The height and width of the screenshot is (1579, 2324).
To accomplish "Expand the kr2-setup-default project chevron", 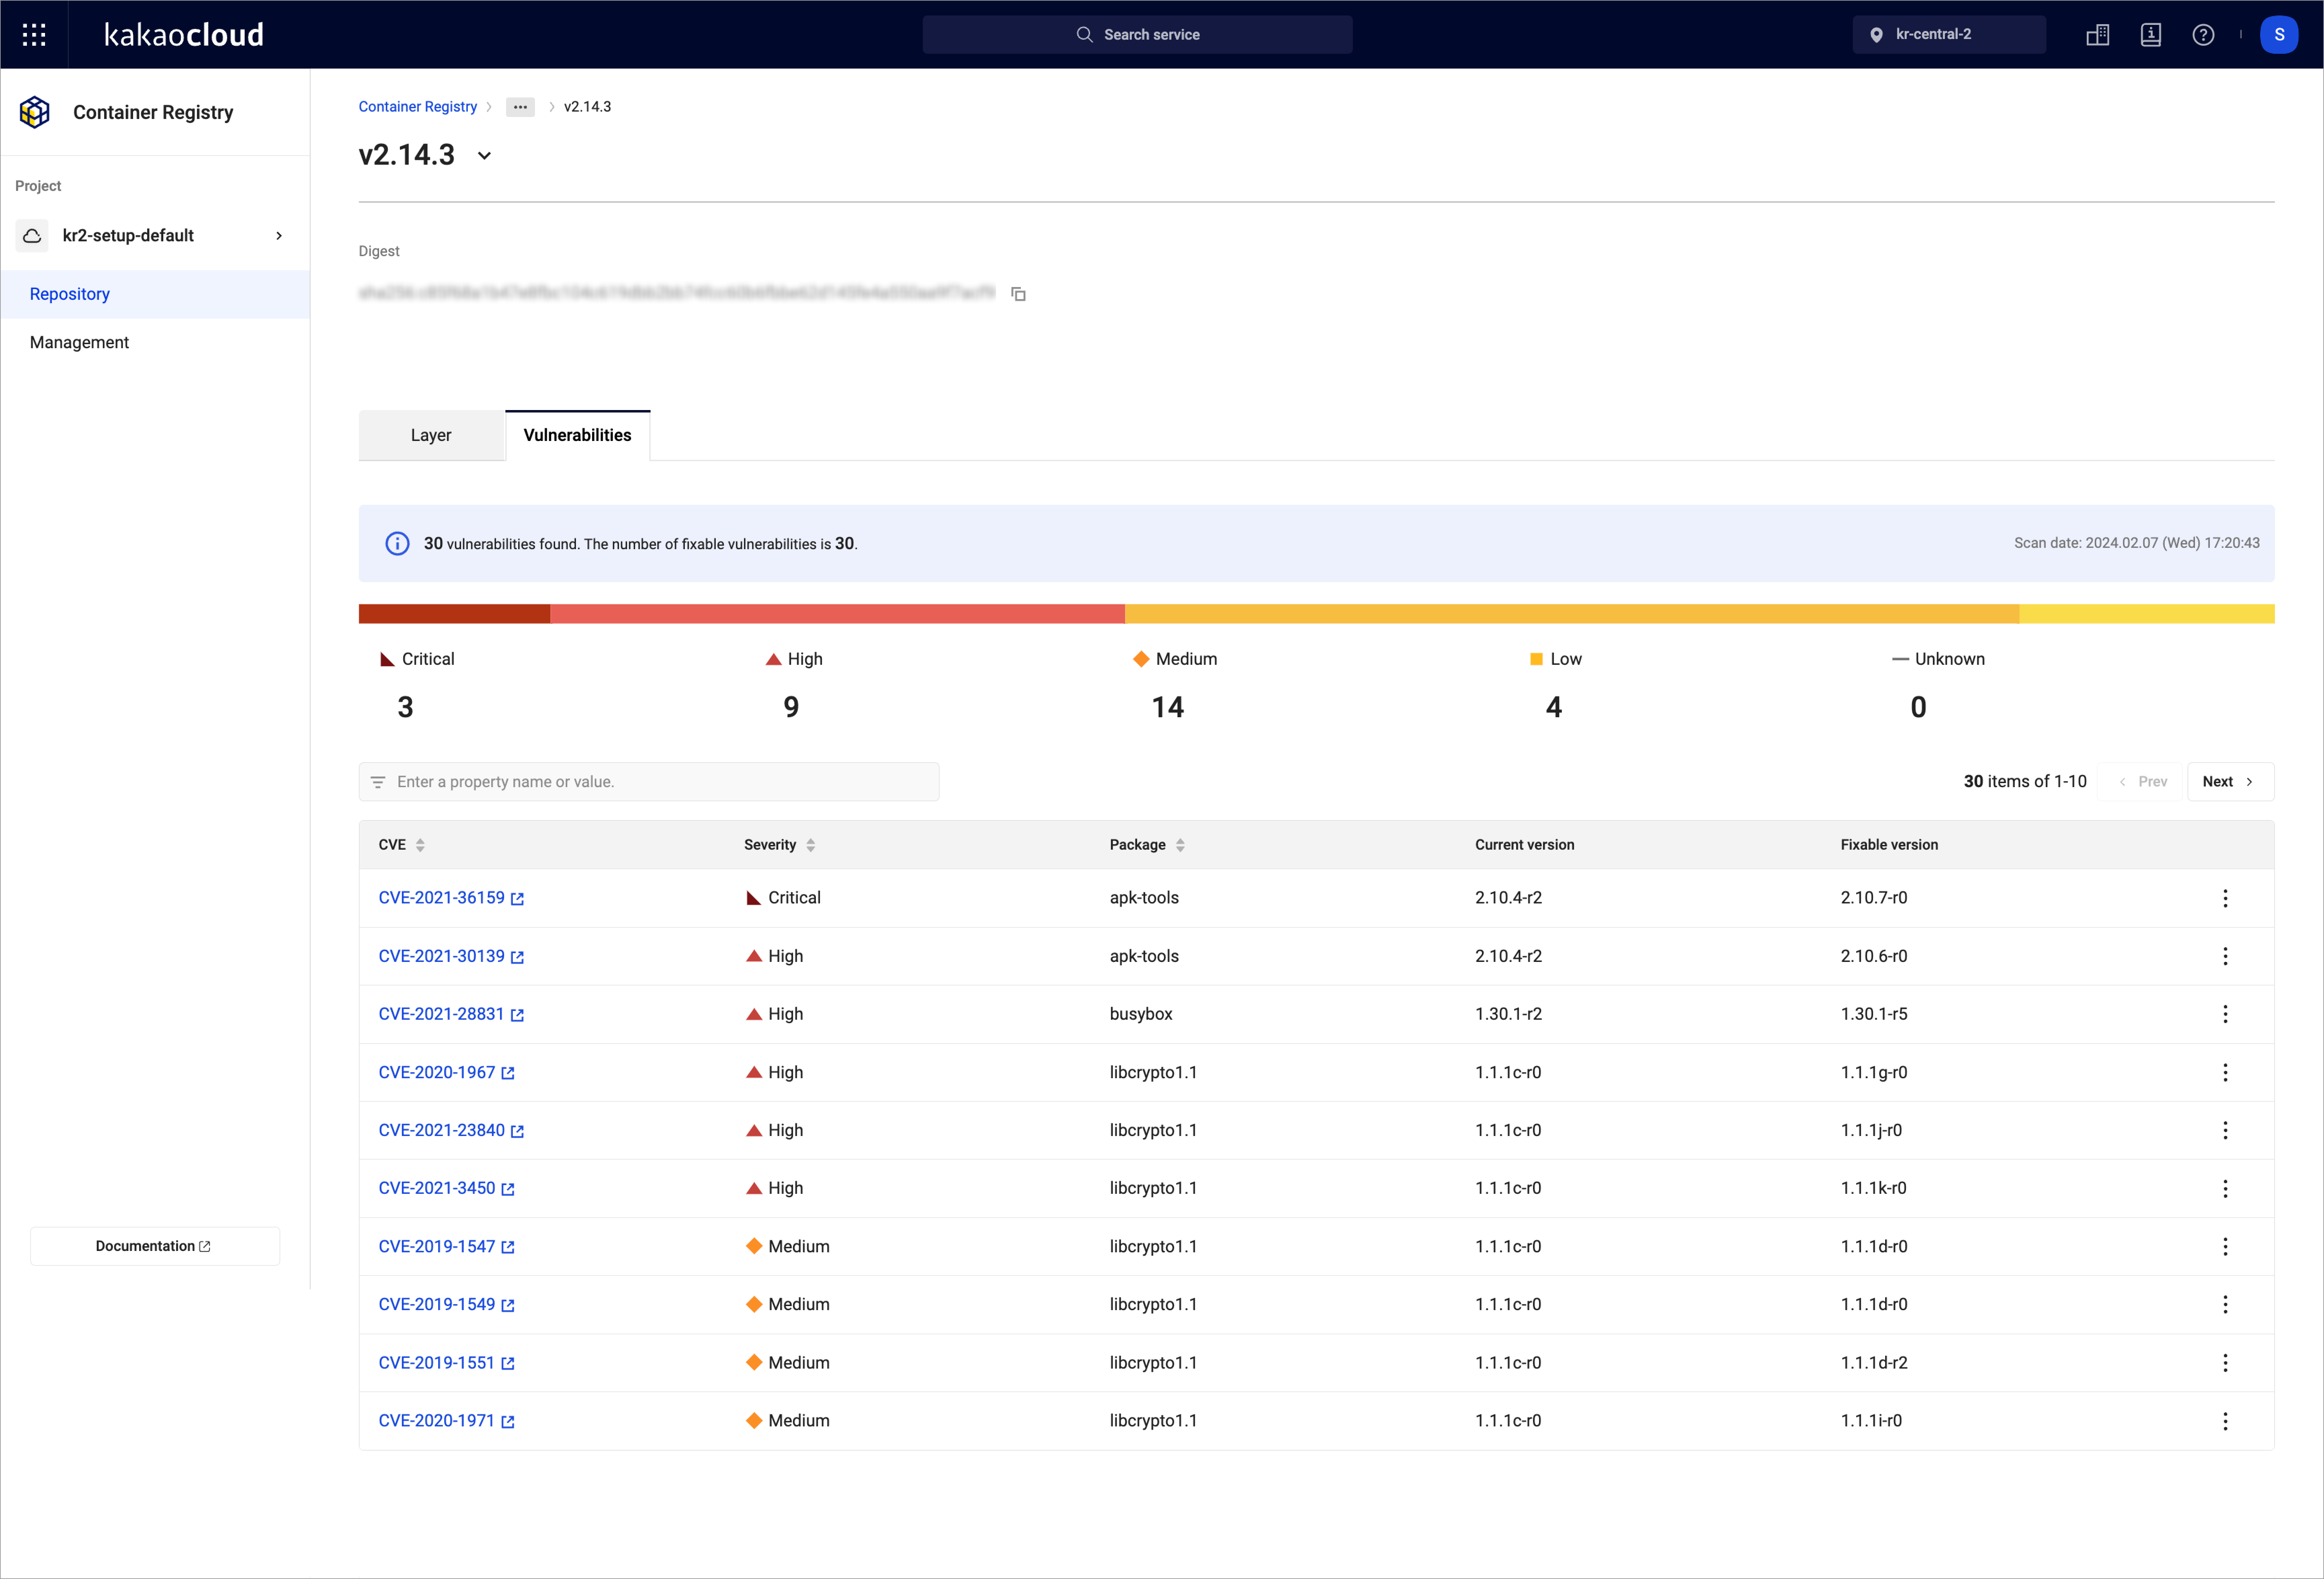I will (279, 236).
